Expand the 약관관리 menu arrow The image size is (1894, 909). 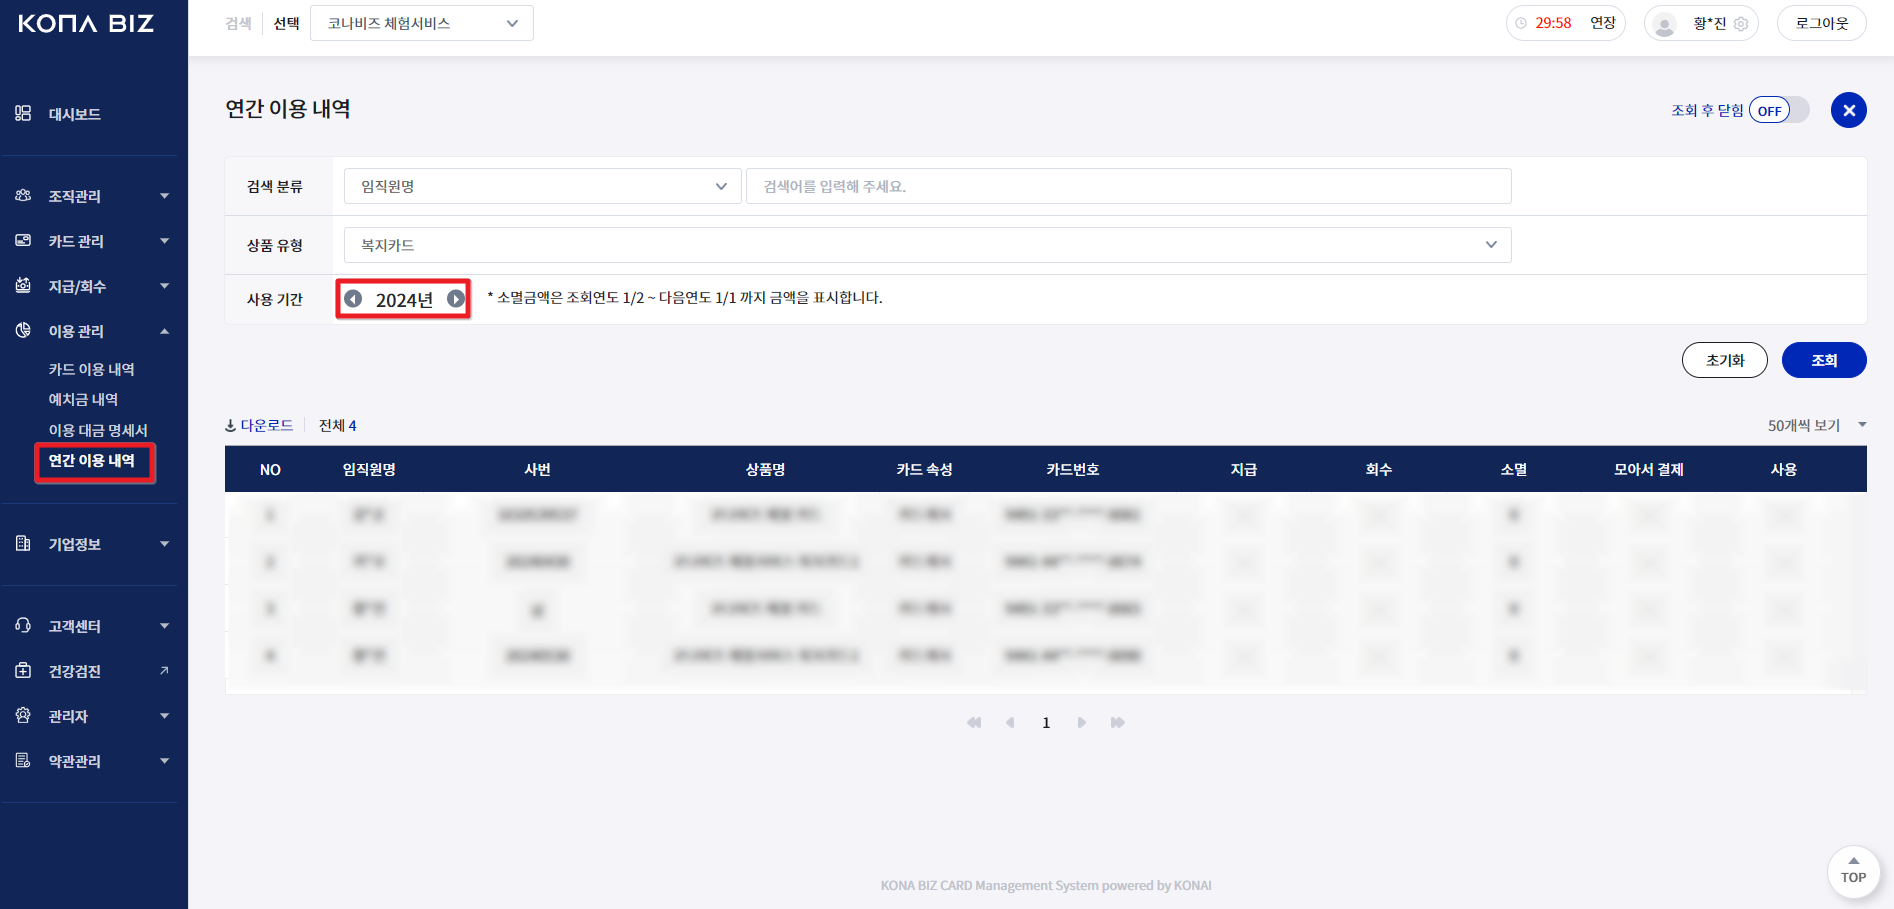pyautogui.click(x=165, y=761)
